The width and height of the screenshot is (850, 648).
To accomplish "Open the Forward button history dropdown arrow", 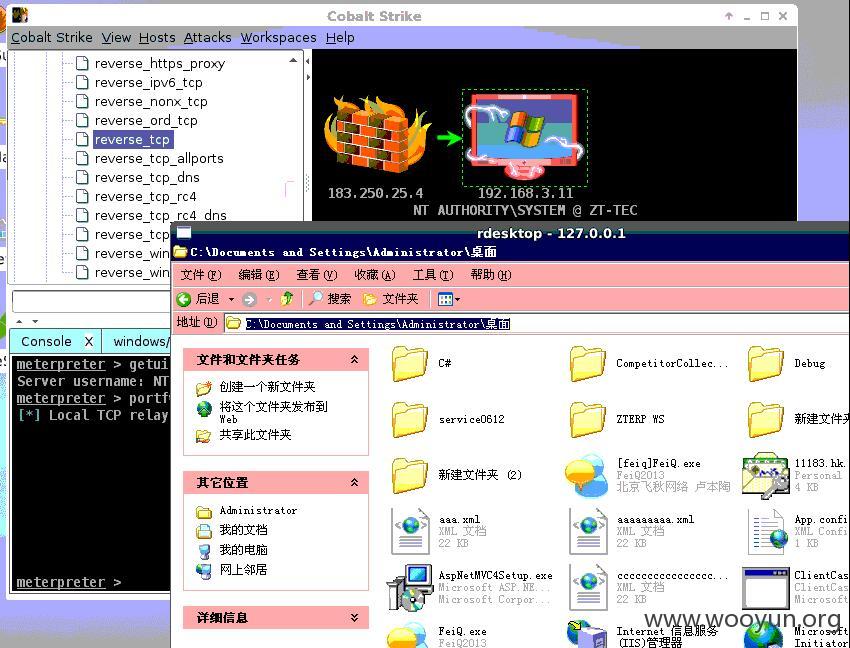I will 268,299.
